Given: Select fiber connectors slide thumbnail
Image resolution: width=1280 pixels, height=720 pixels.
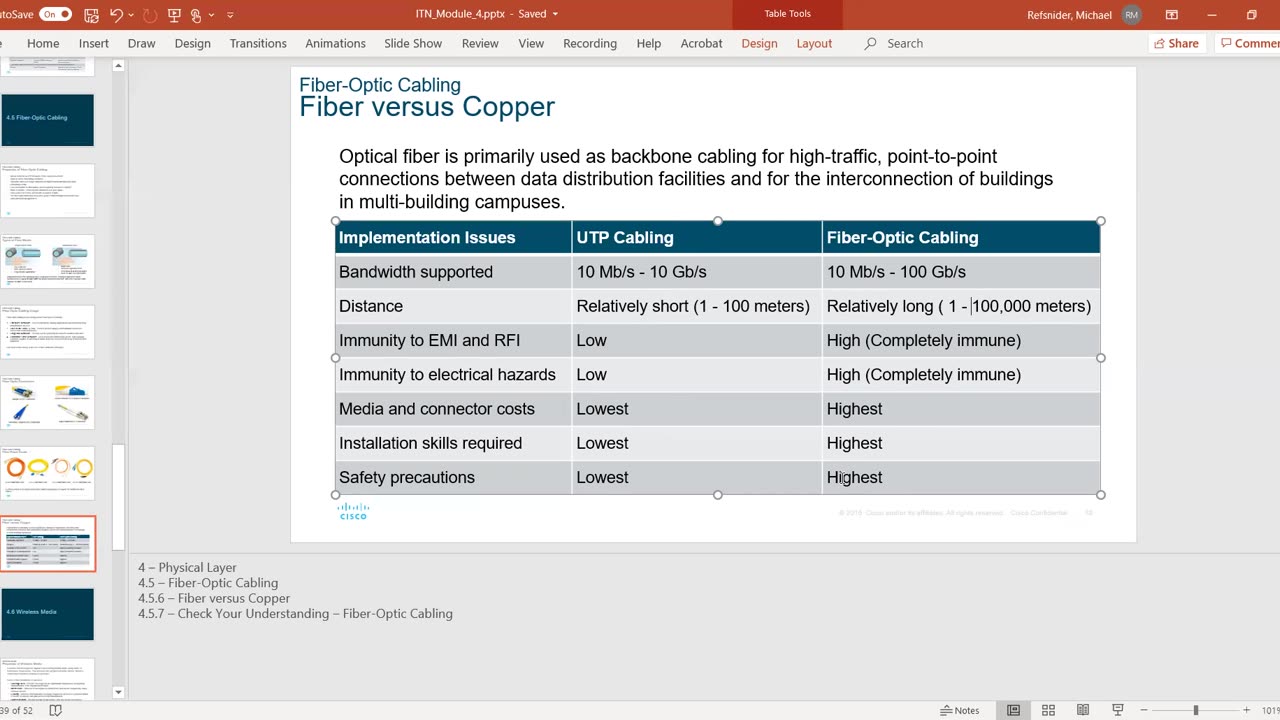Looking at the screenshot, I should point(48,402).
